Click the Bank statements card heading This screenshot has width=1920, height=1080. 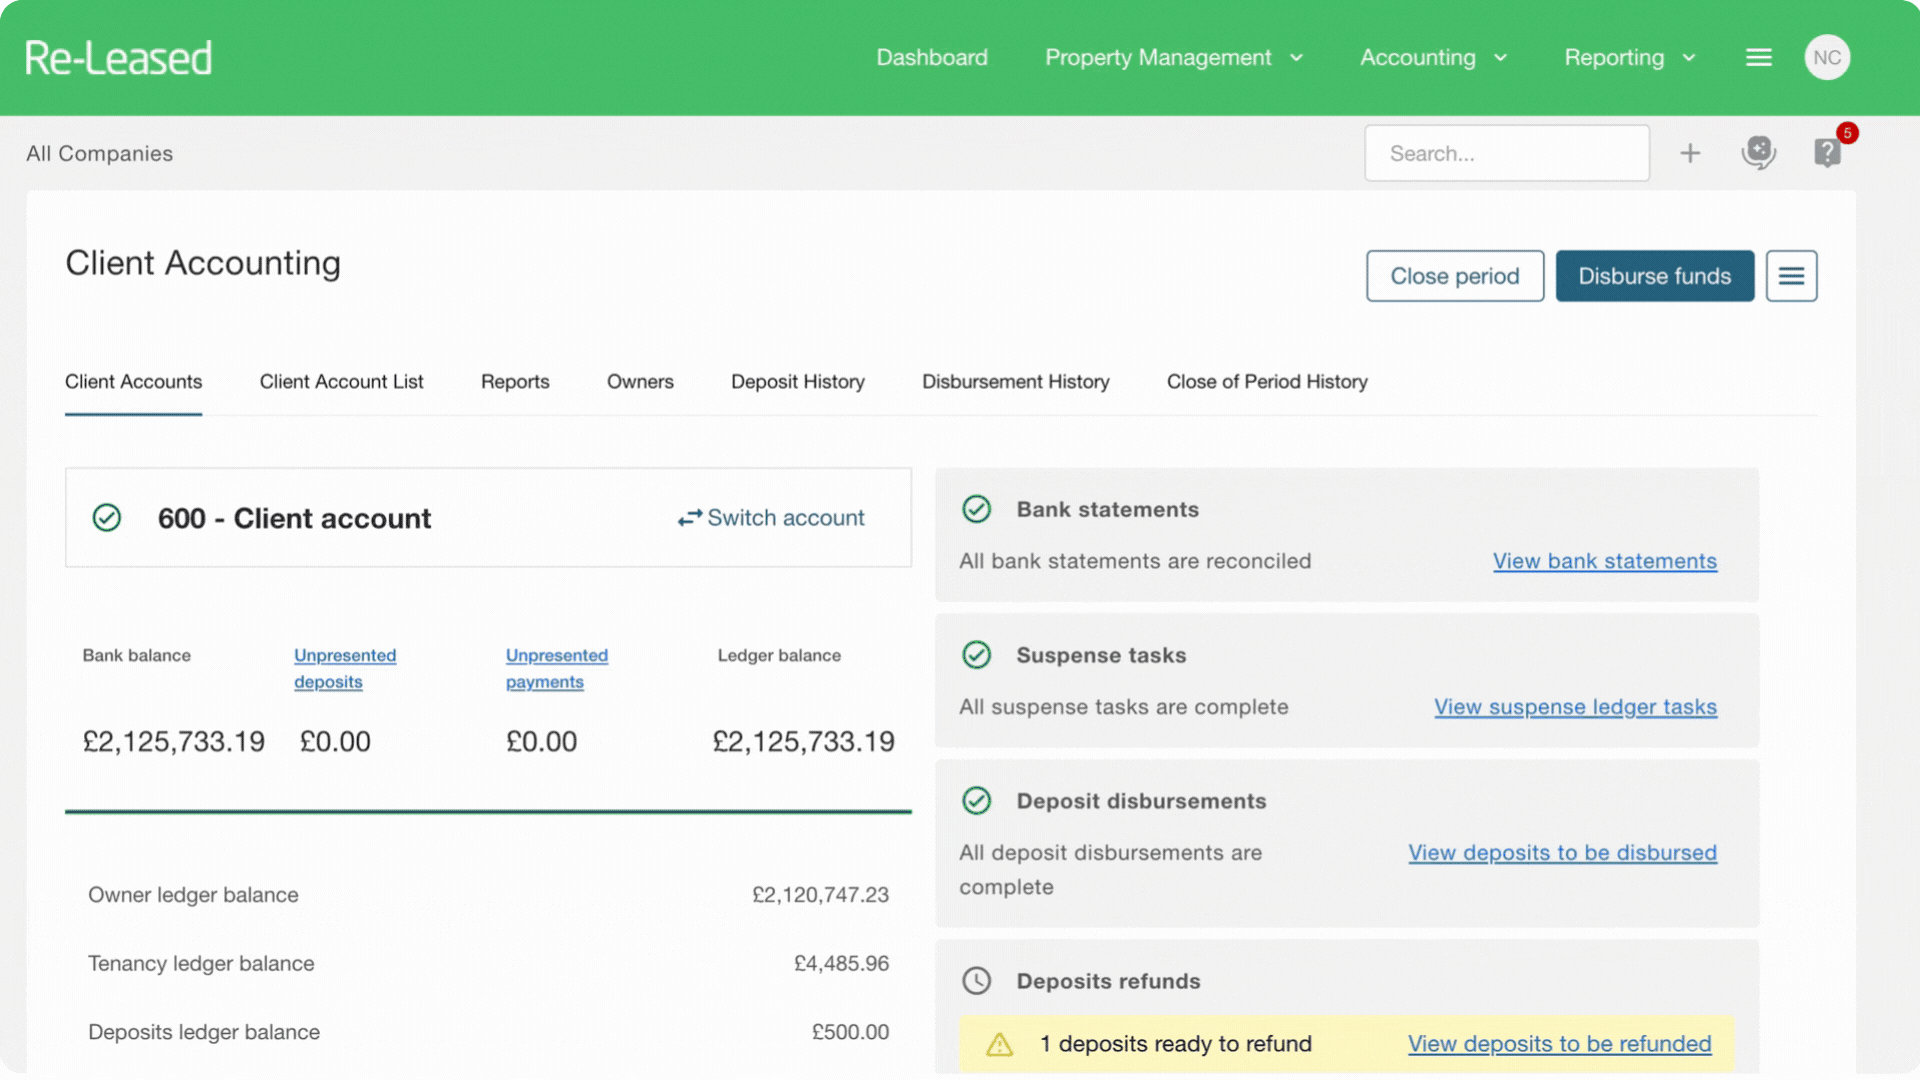pos(1107,509)
